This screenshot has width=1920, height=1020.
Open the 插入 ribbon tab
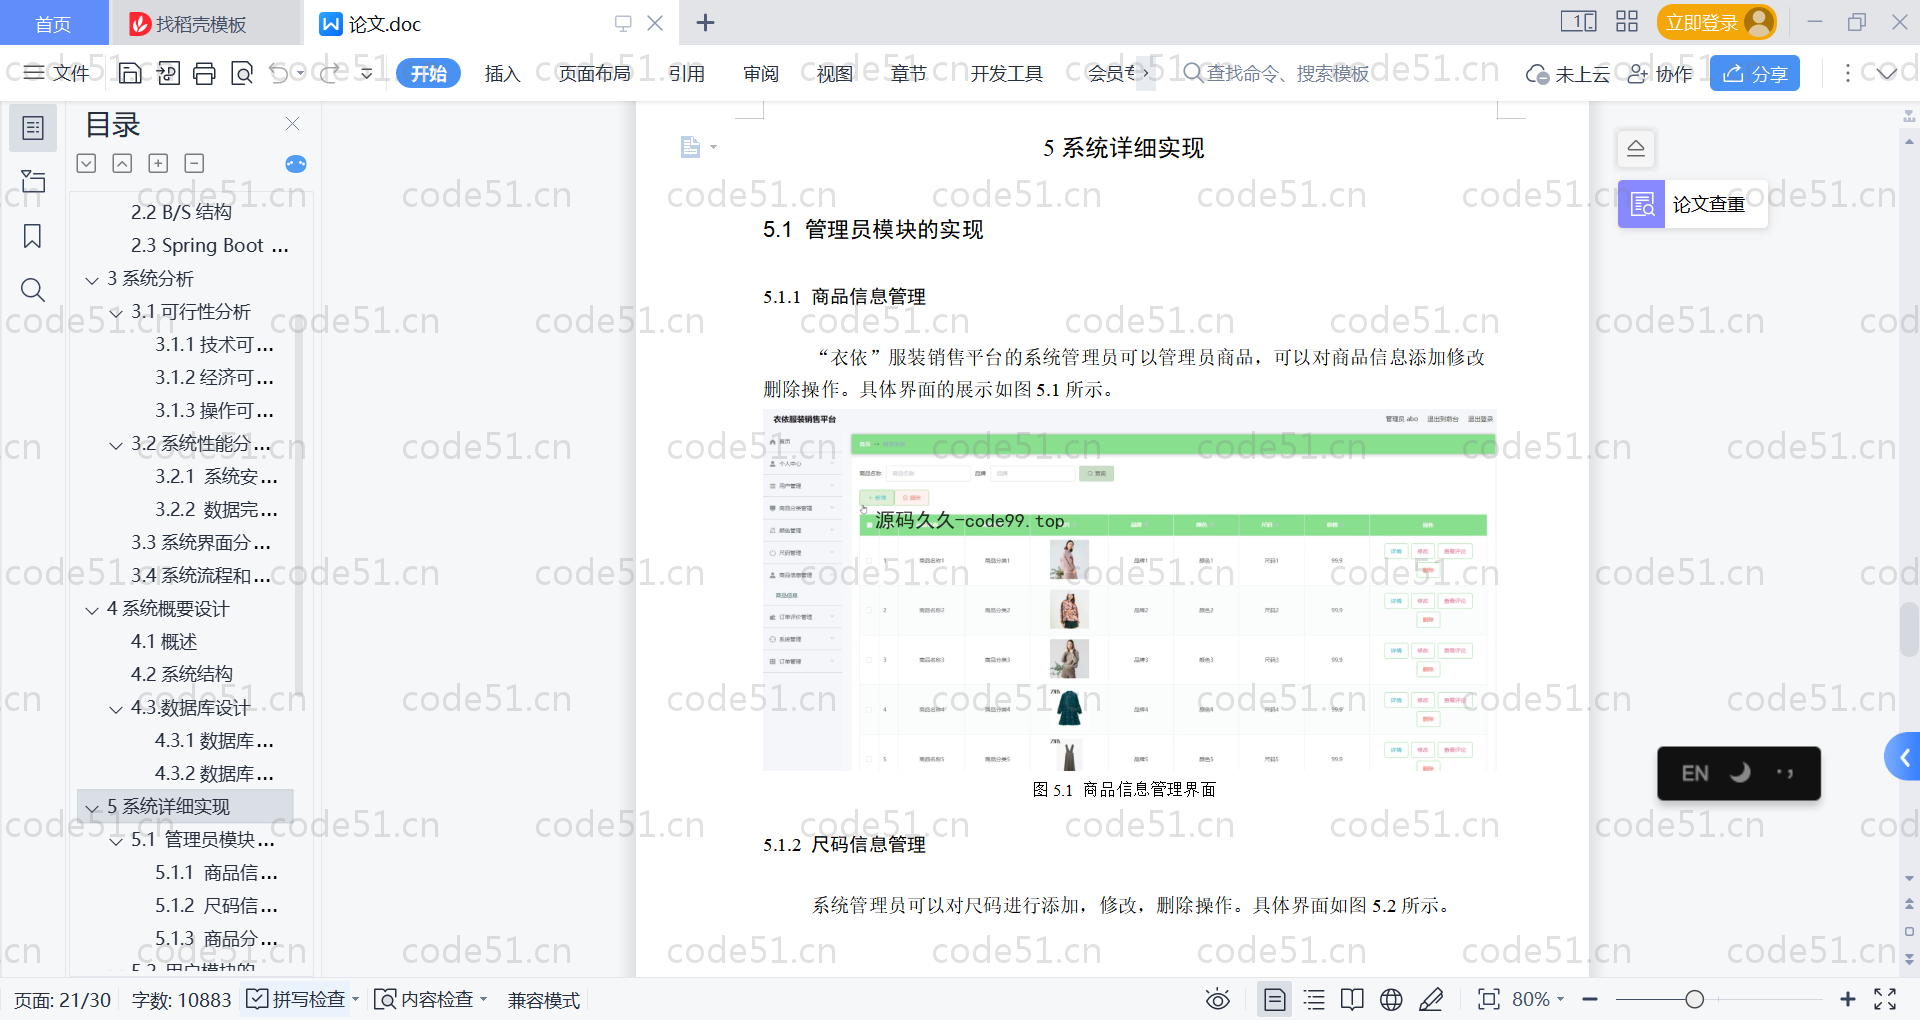[x=502, y=73]
